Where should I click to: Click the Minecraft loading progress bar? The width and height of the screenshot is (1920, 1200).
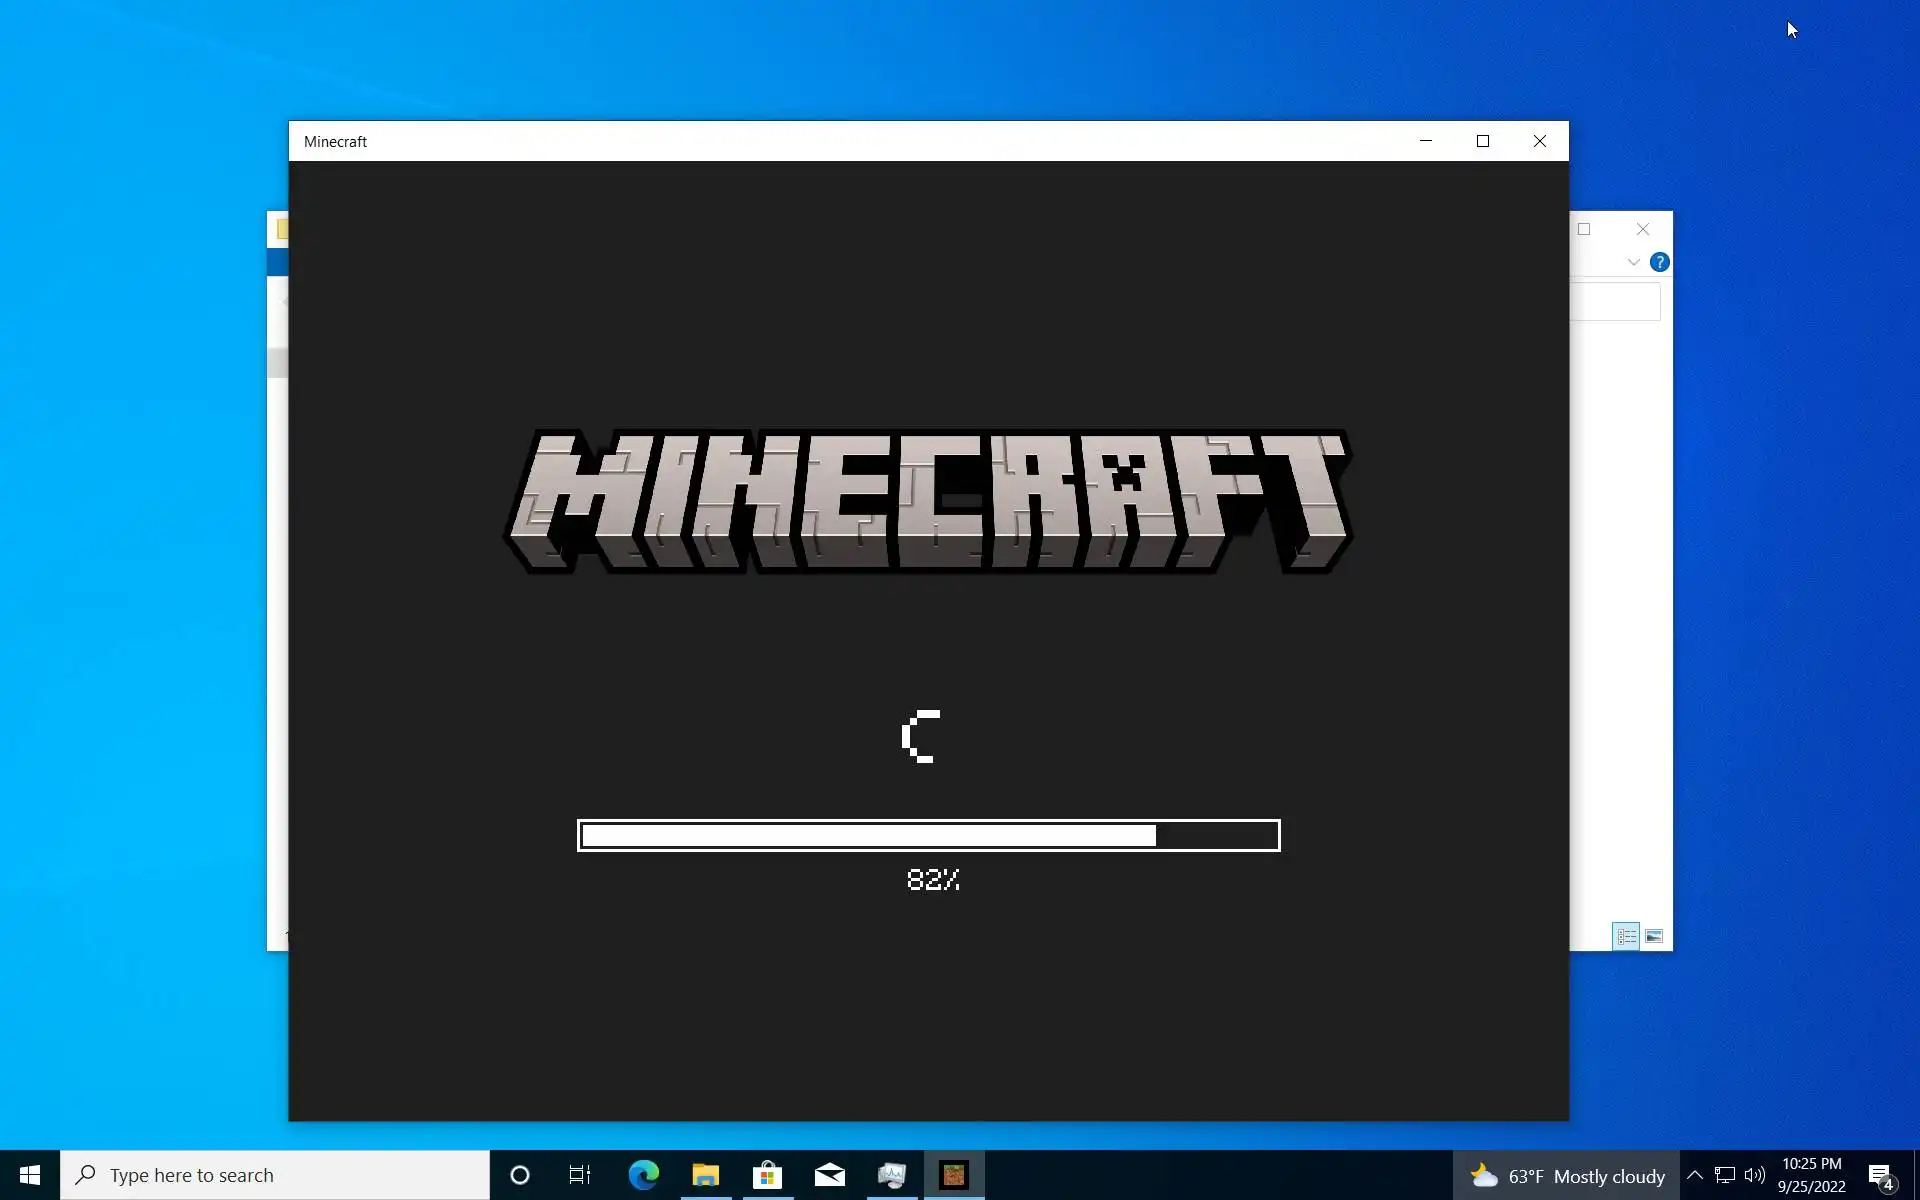928,835
